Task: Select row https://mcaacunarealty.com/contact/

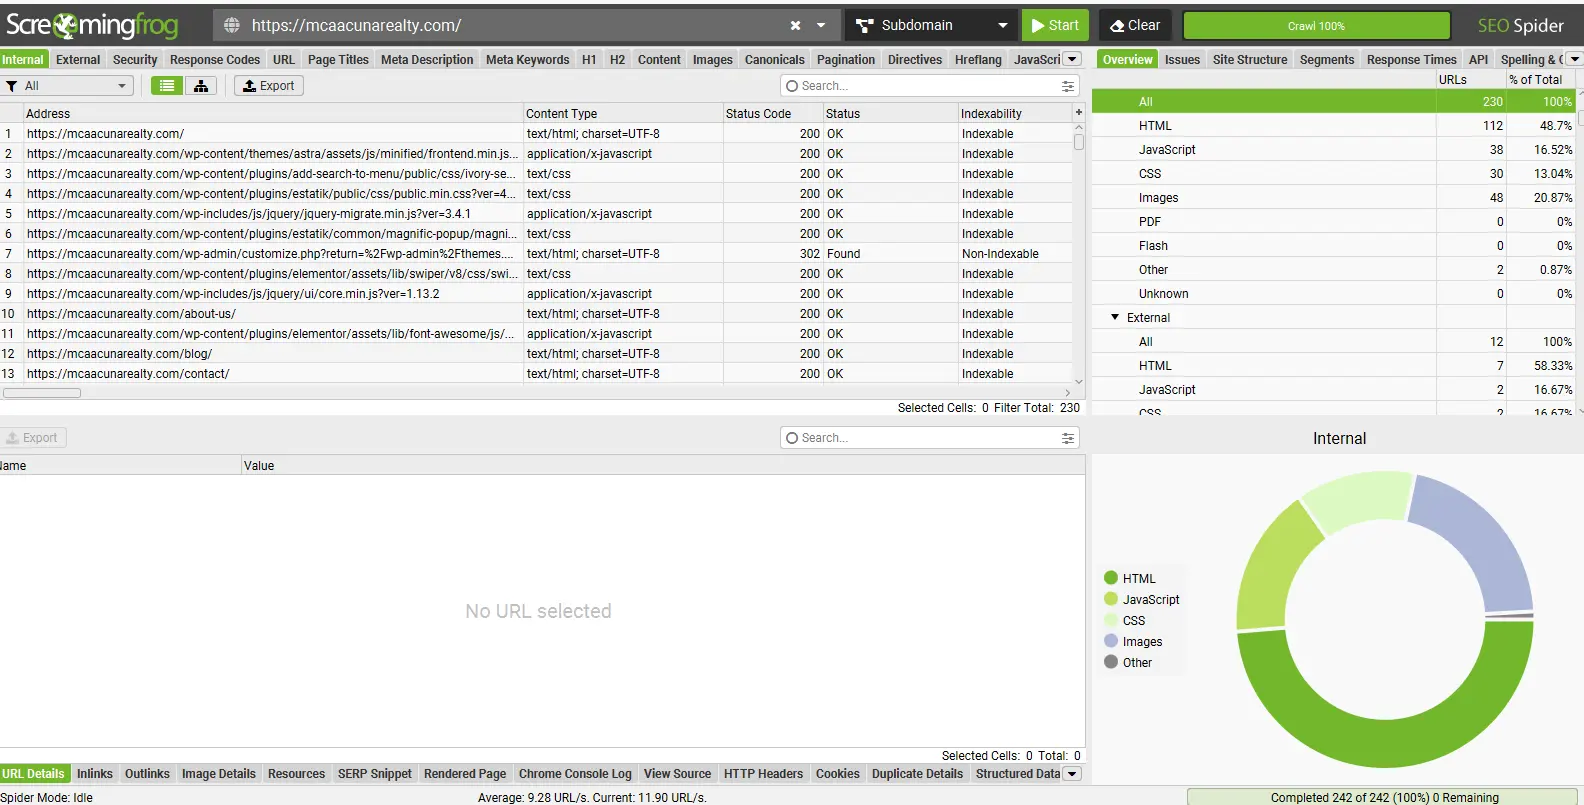Action: [x=536, y=374]
